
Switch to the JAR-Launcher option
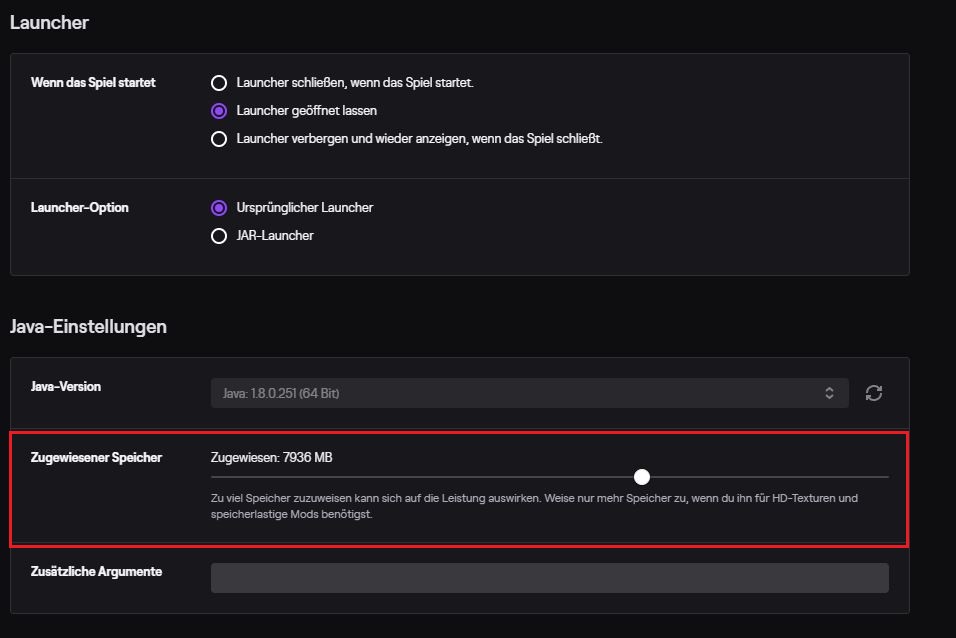[219, 236]
